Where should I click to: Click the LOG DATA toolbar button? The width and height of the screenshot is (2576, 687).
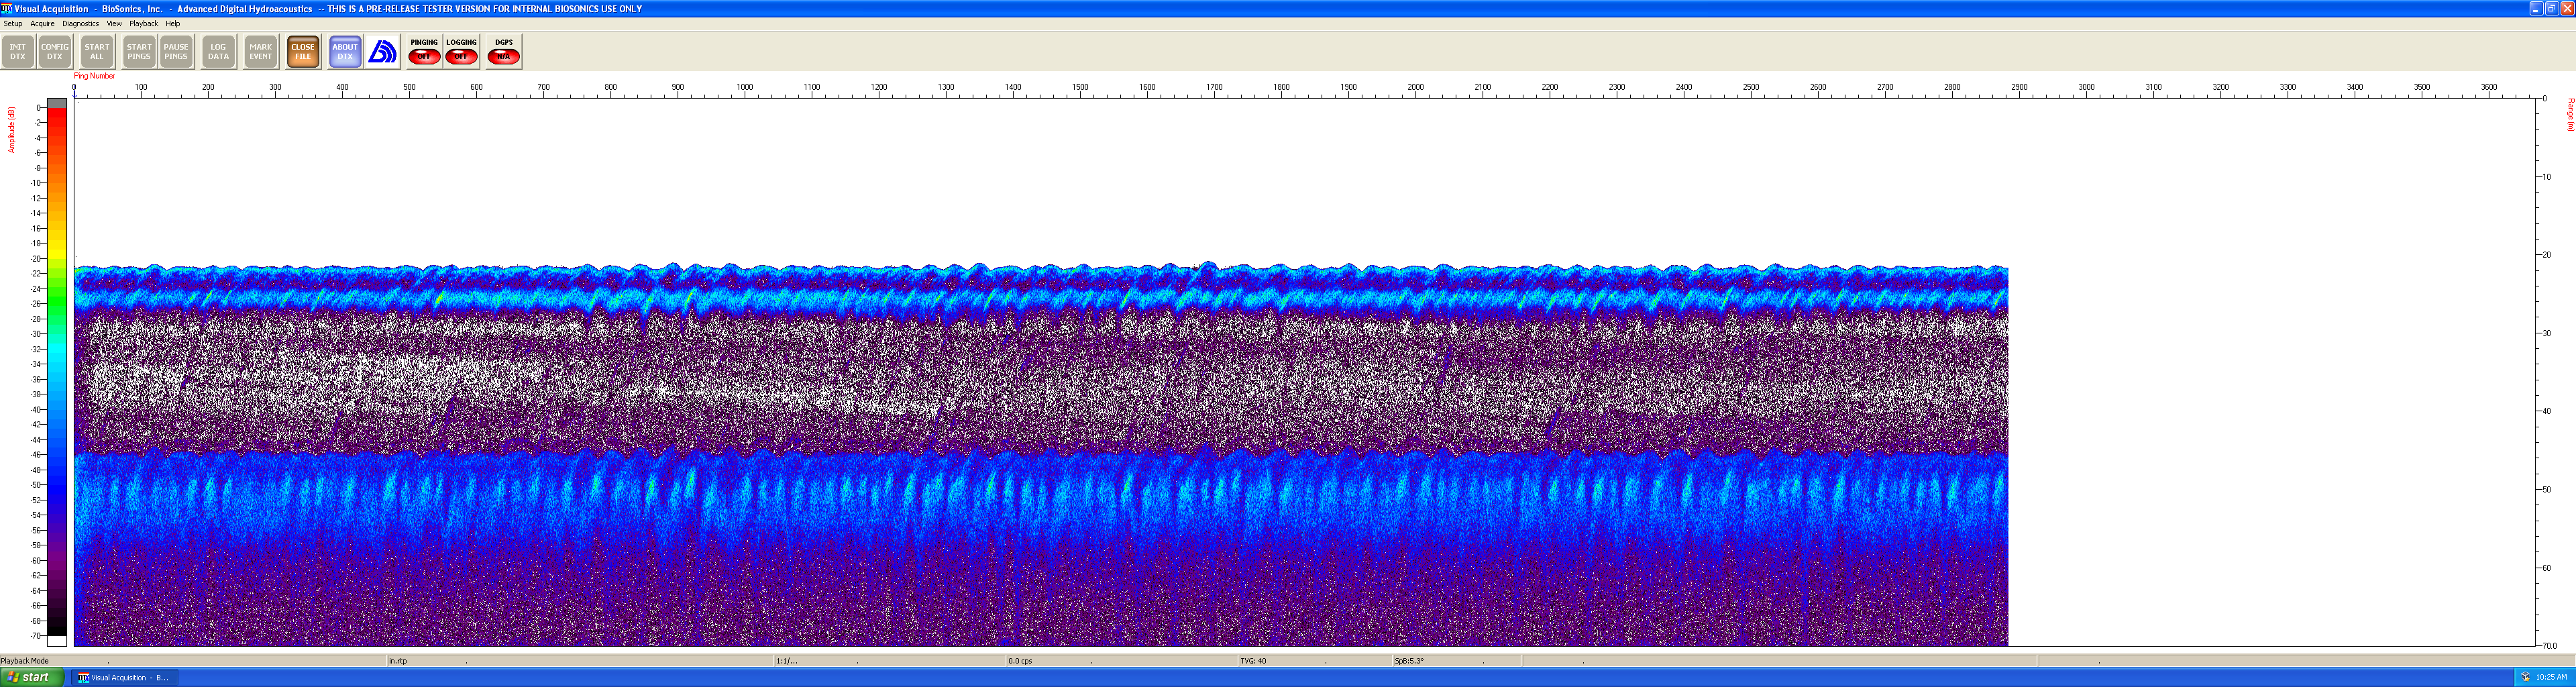click(218, 52)
